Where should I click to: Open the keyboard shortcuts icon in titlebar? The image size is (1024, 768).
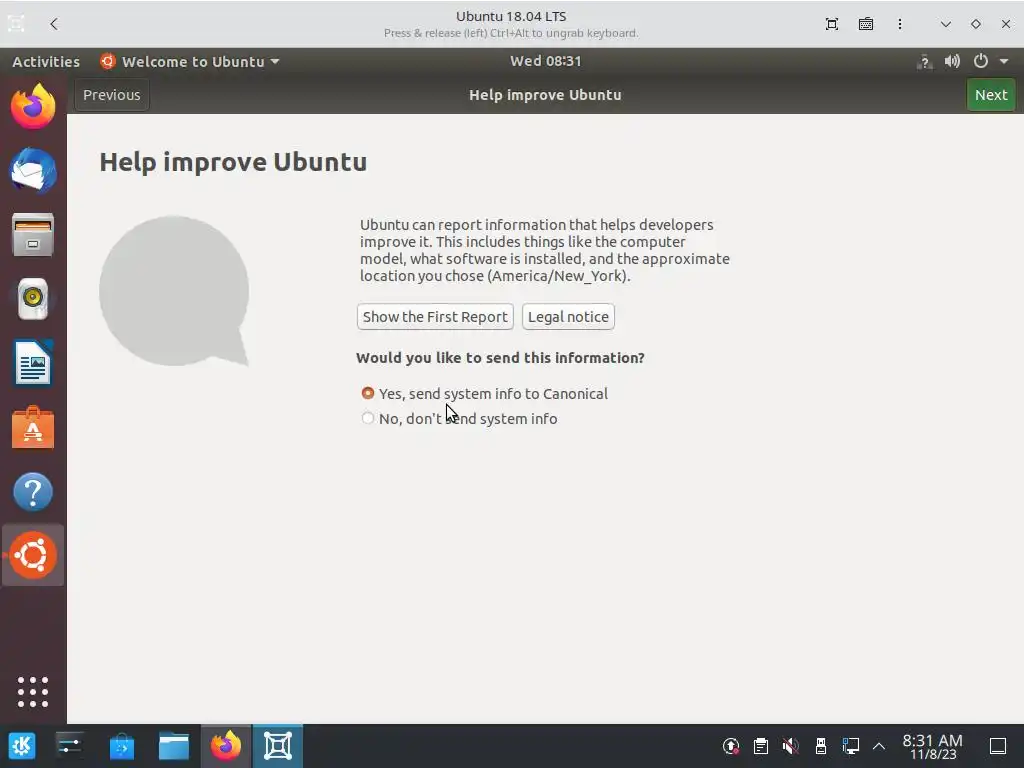point(866,24)
